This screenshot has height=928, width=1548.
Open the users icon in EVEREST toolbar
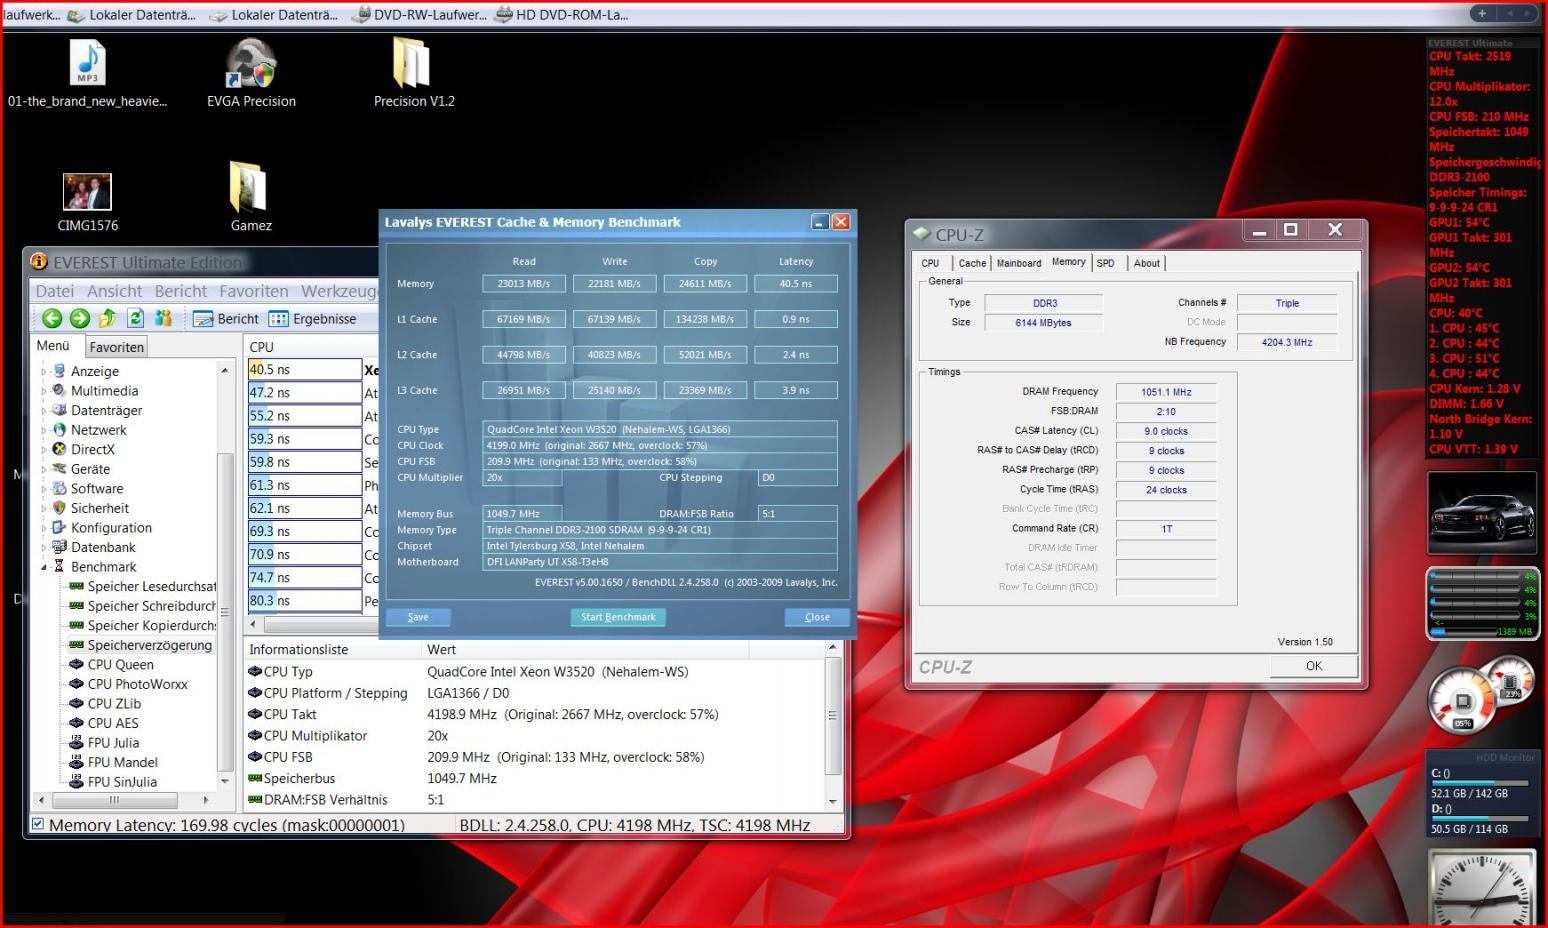[x=163, y=318]
